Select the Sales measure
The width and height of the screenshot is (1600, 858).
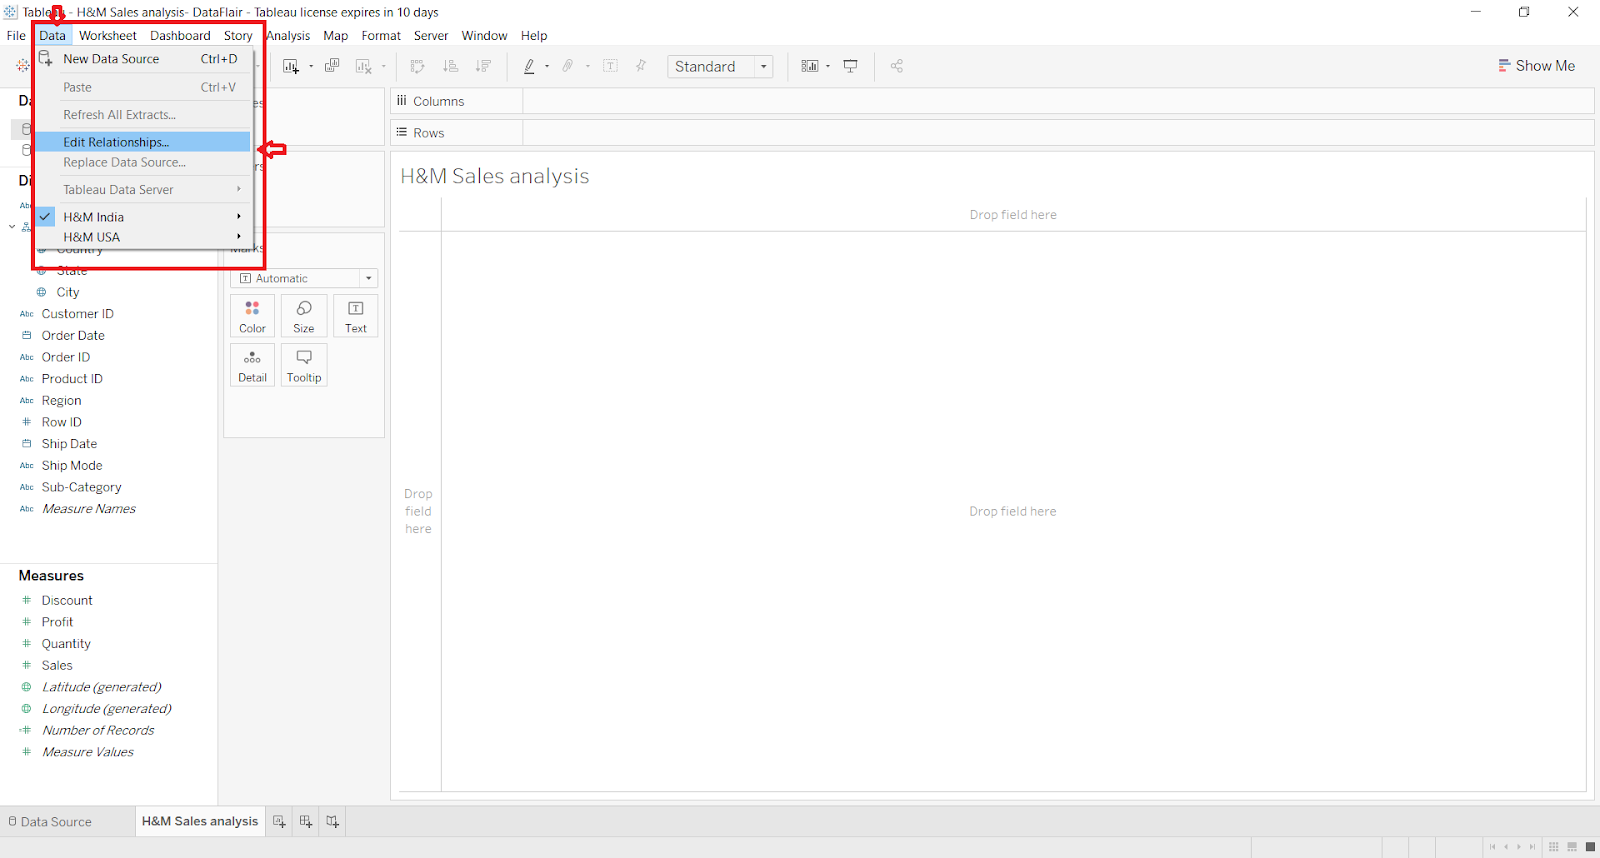click(x=57, y=666)
